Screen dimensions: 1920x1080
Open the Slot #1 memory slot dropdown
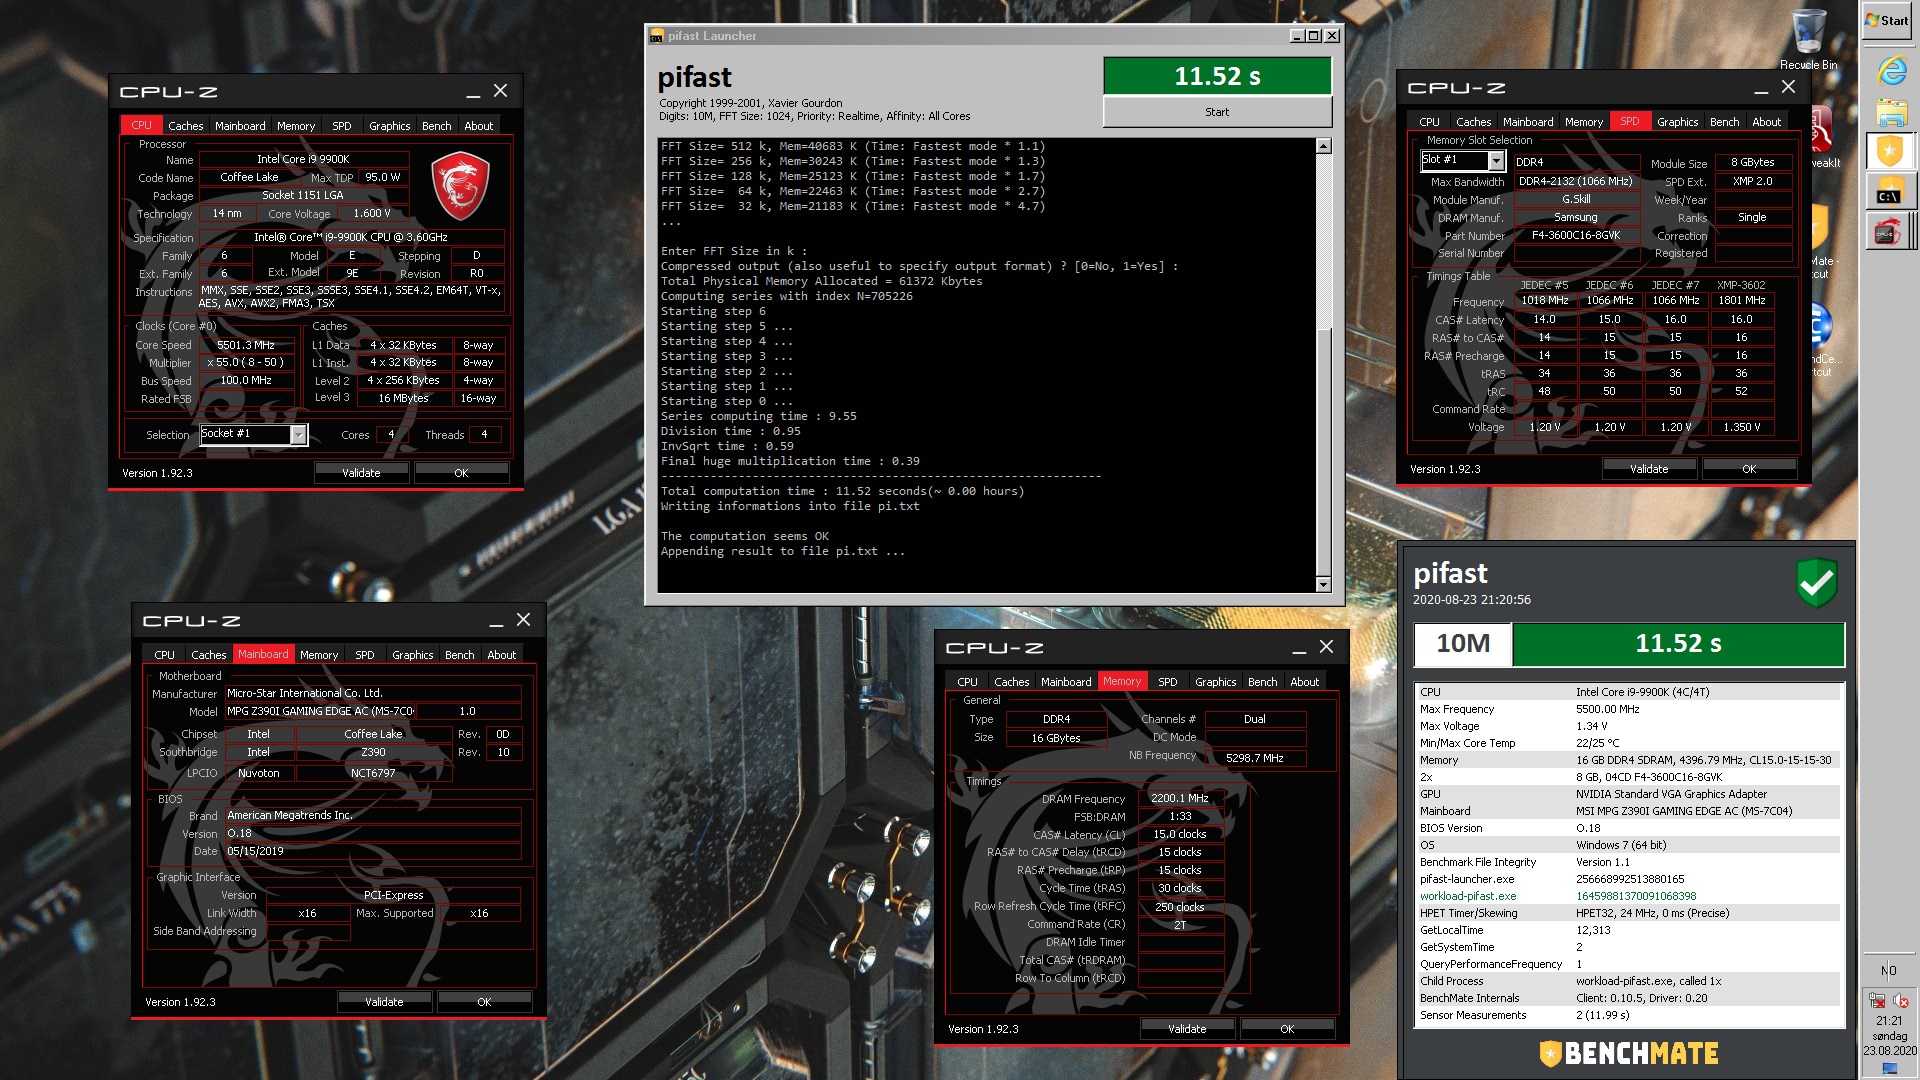1496,161
